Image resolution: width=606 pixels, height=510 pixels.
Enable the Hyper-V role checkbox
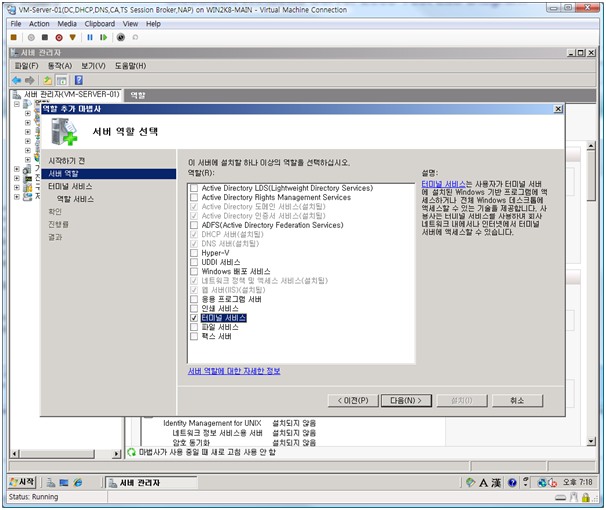pos(194,253)
